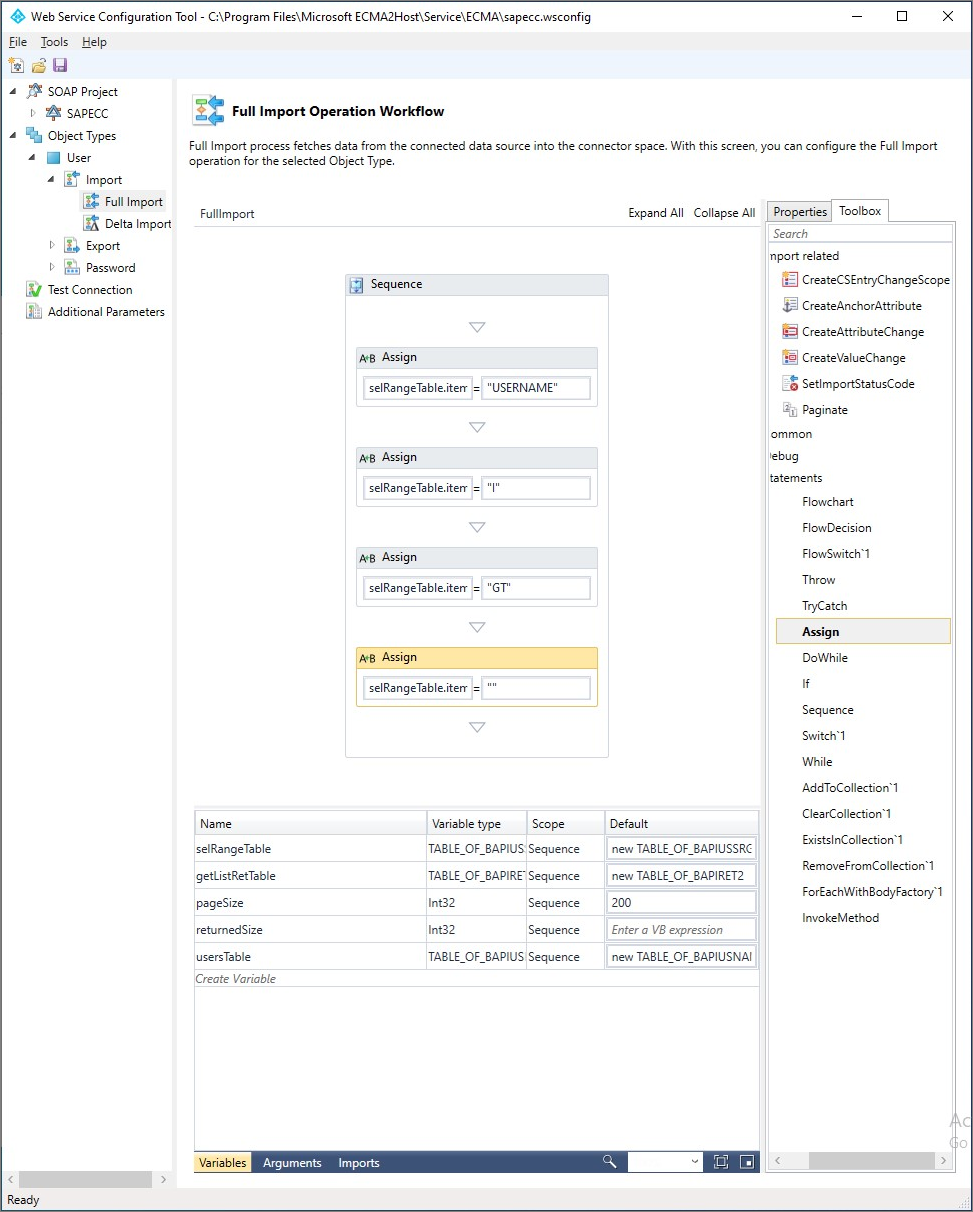Click Collapse All in the designer
The height and width of the screenshot is (1212, 973).
click(x=724, y=213)
